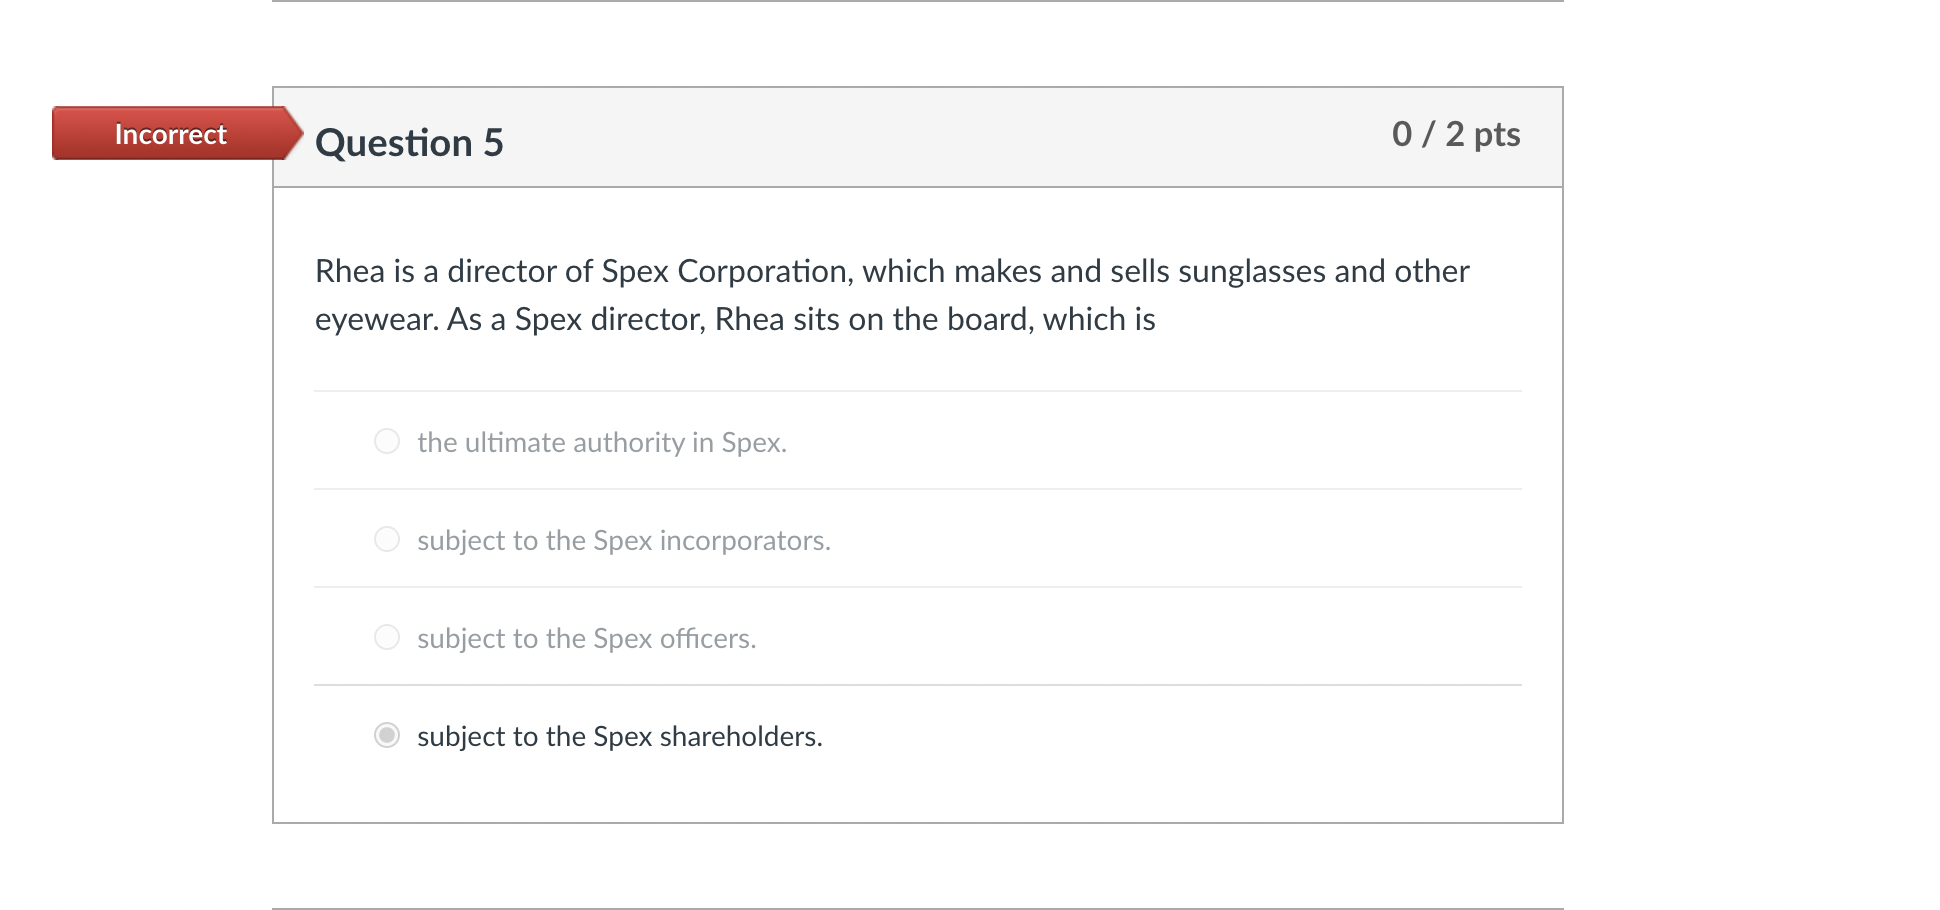Click the question text about Rhea

coord(890,295)
